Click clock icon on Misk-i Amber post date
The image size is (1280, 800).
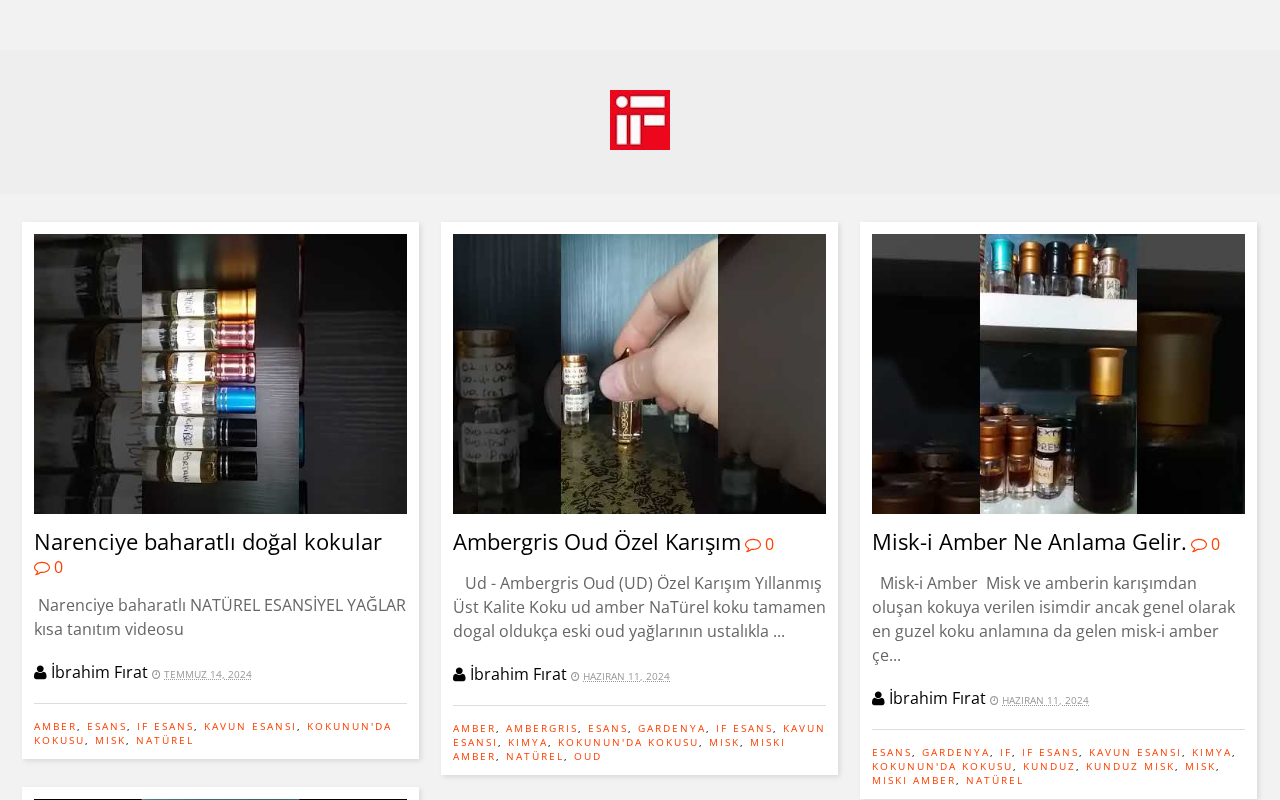click(x=994, y=701)
